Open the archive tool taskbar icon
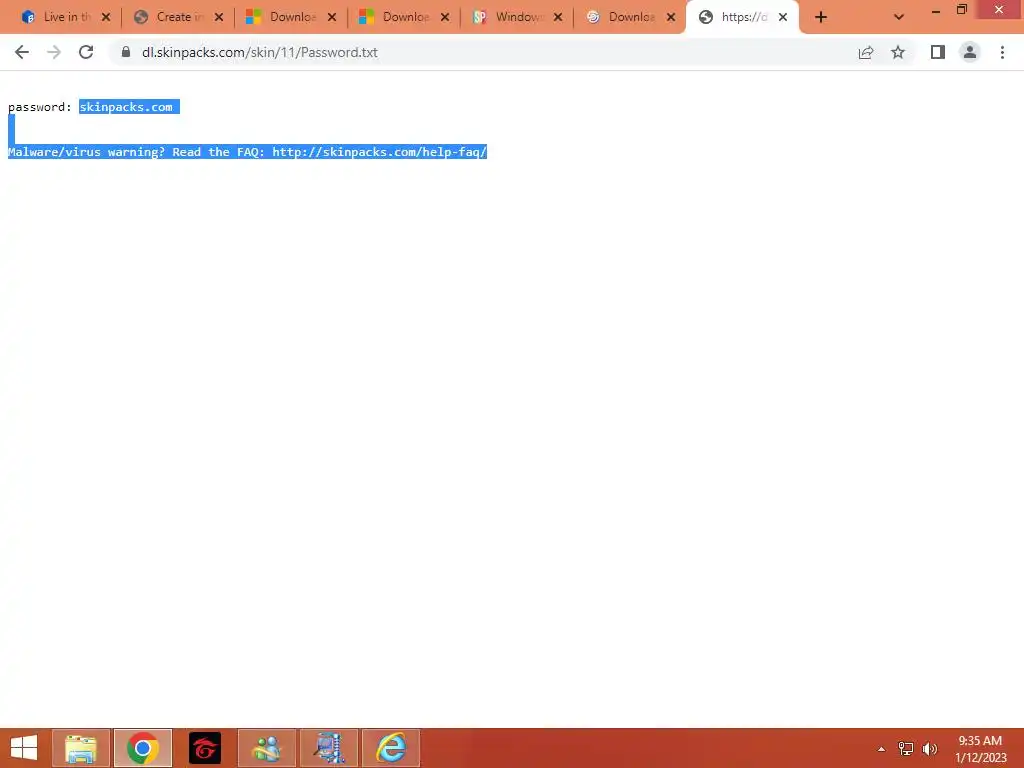The height and width of the screenshot is (768, 1024). (329, 748)
